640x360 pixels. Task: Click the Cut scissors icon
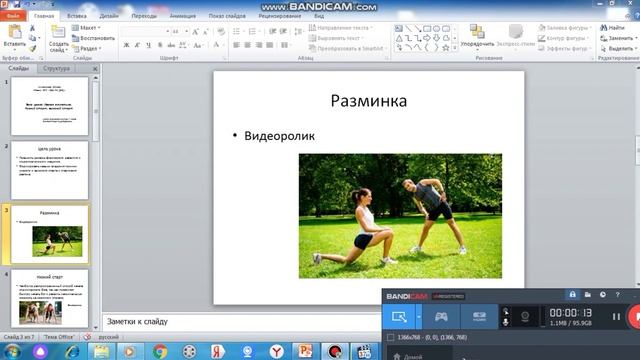point(32,28)
